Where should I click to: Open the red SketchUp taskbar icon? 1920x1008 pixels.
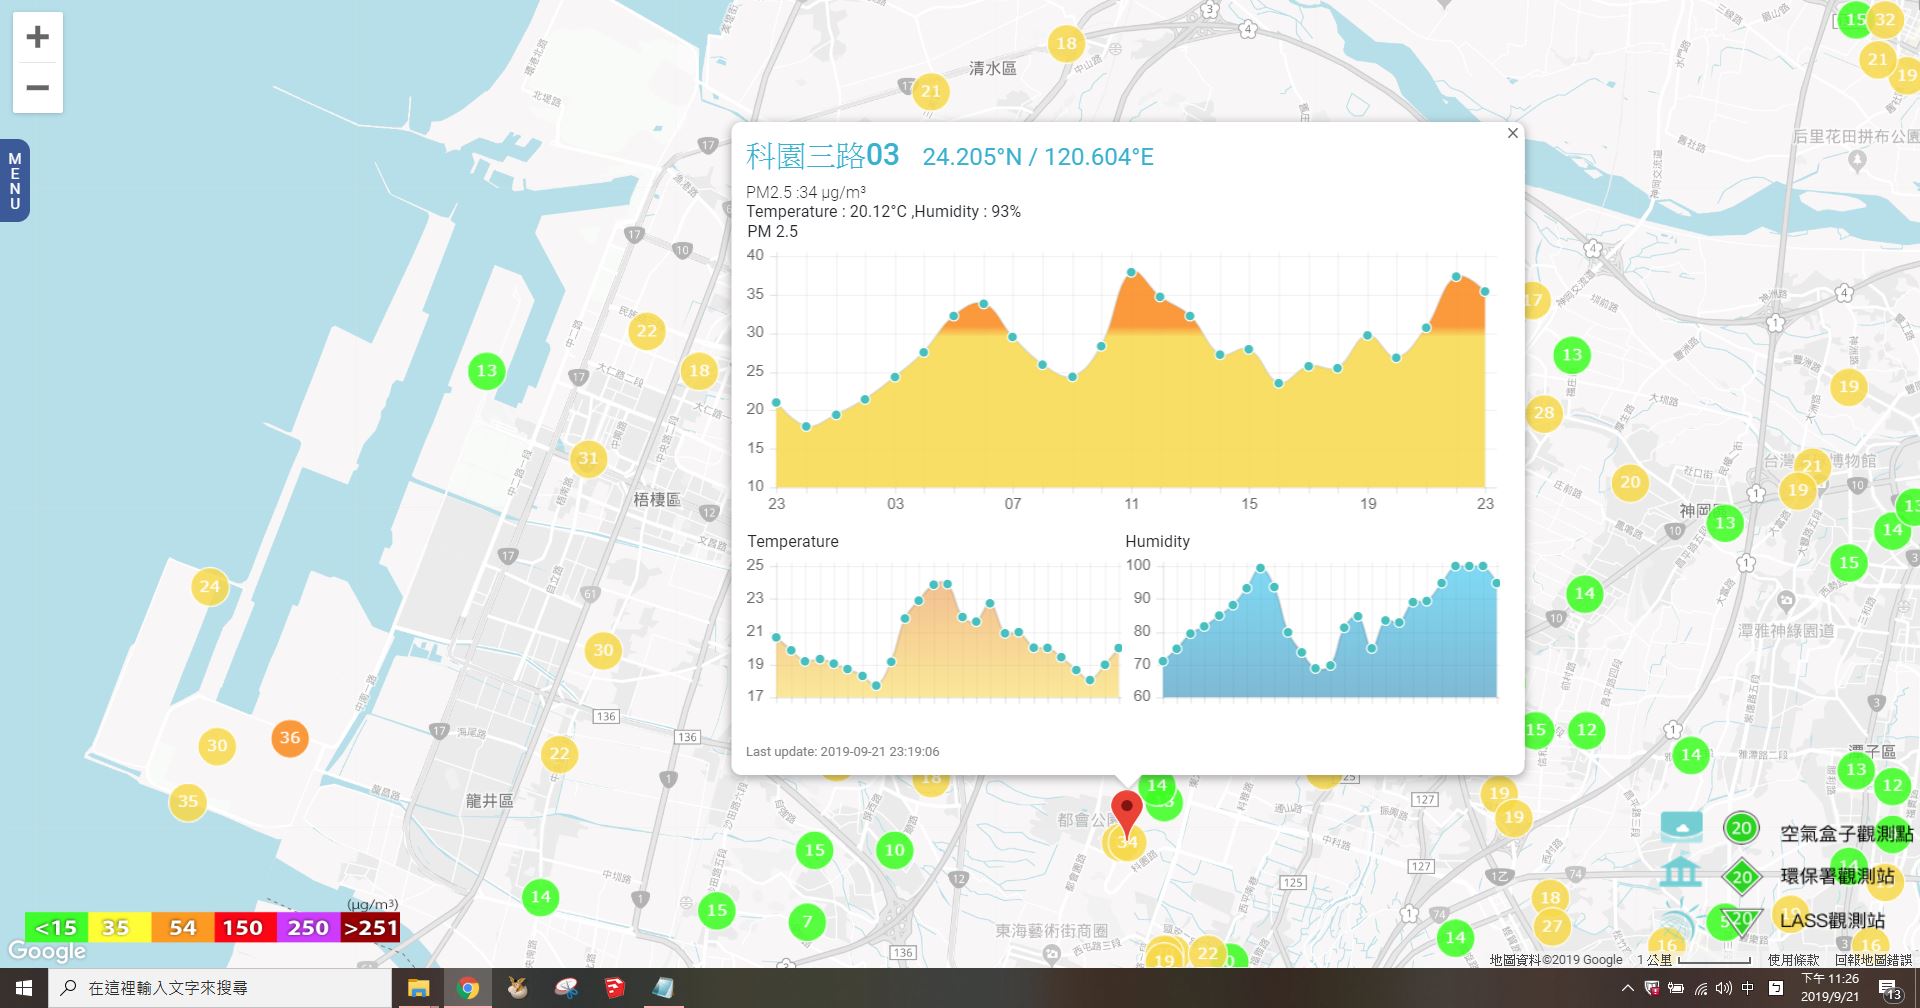tap(615, 988)
